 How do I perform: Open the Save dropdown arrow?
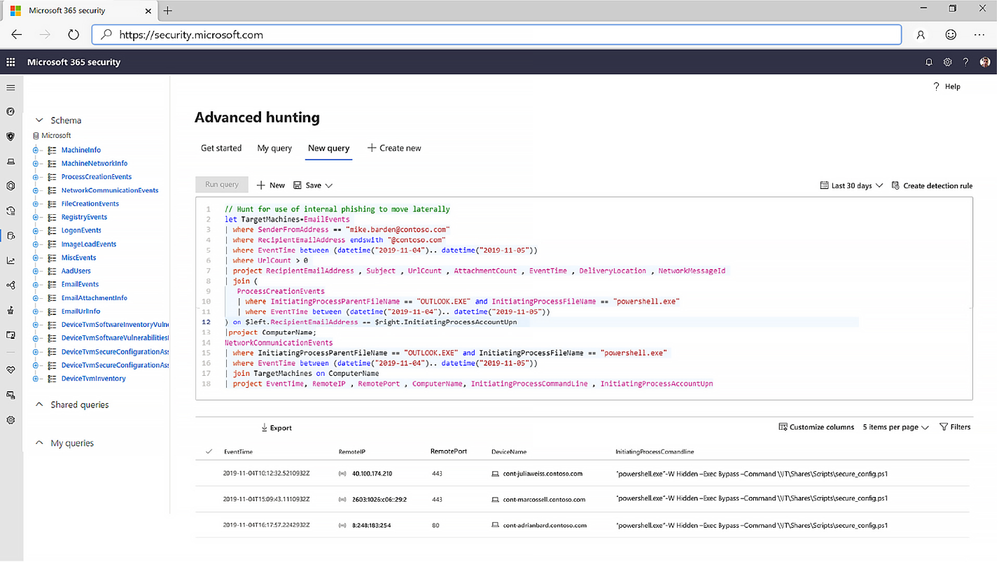click(x=329, y=185)
